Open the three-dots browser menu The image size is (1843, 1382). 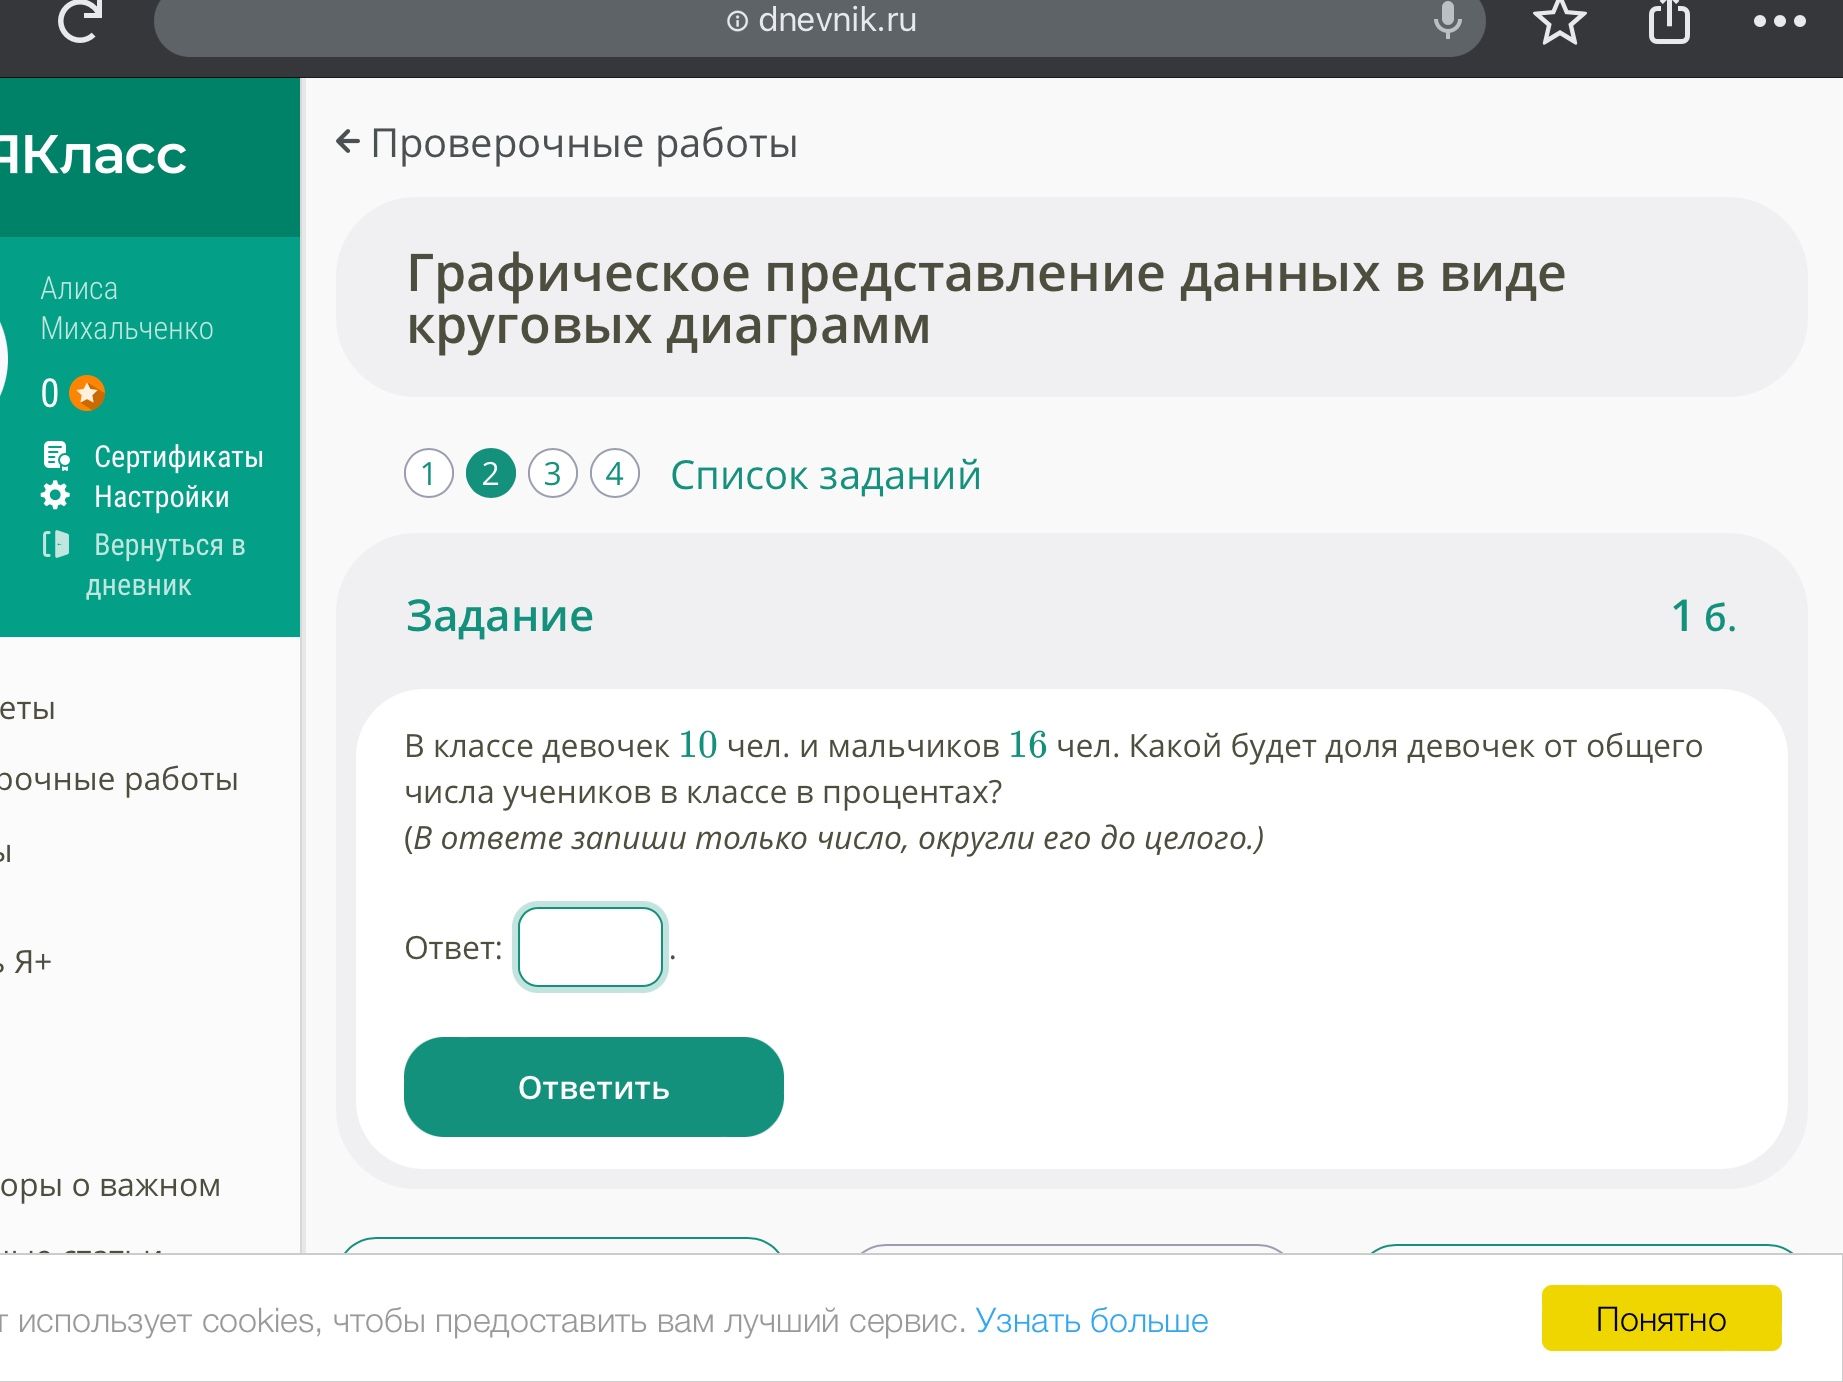pyautogui.click(x=1780, y=21)
